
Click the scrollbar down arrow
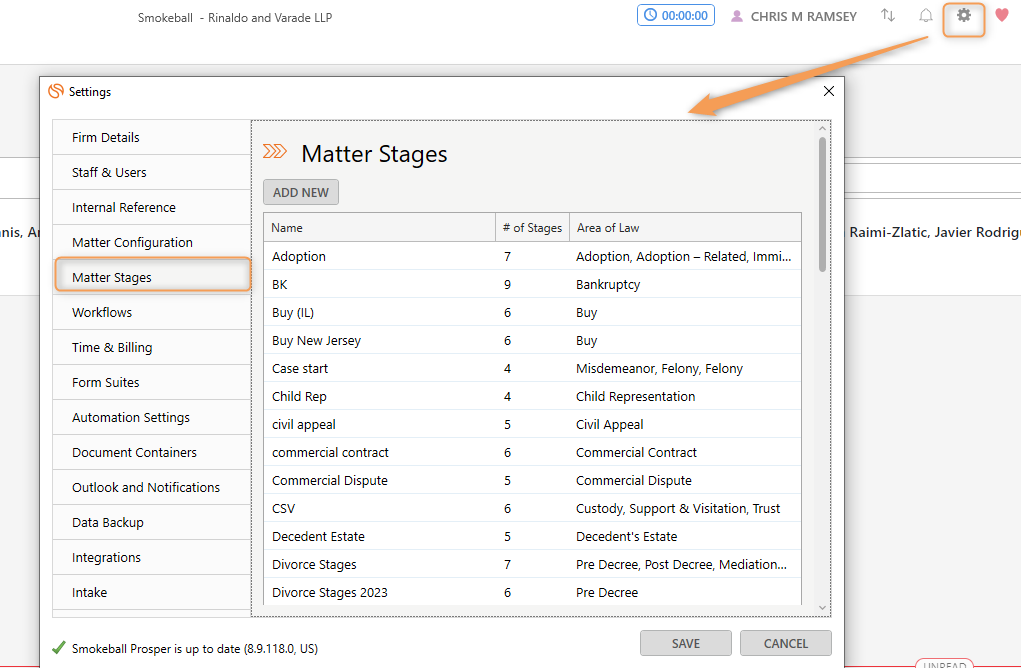(x=822, y=607)
